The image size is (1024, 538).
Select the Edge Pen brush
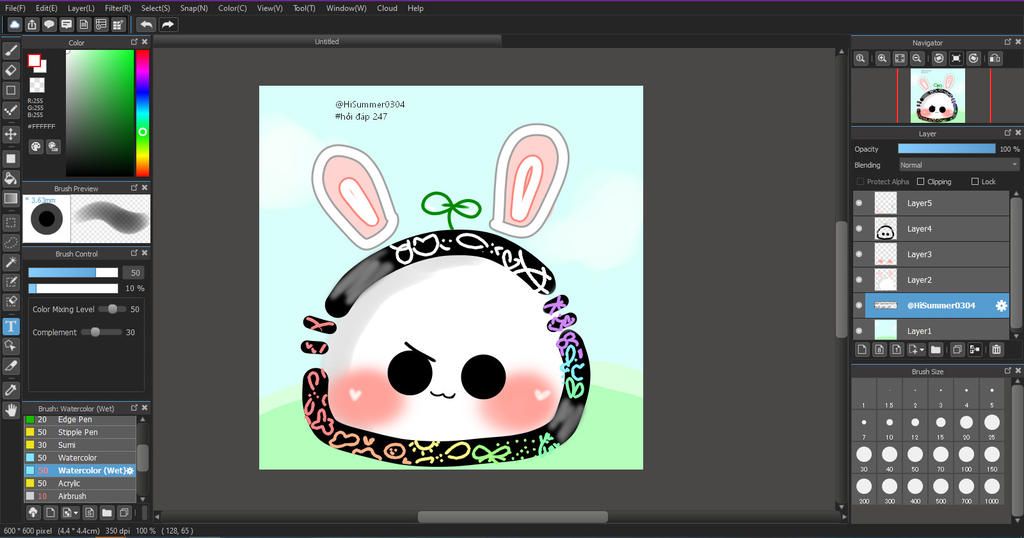[80, 420]
